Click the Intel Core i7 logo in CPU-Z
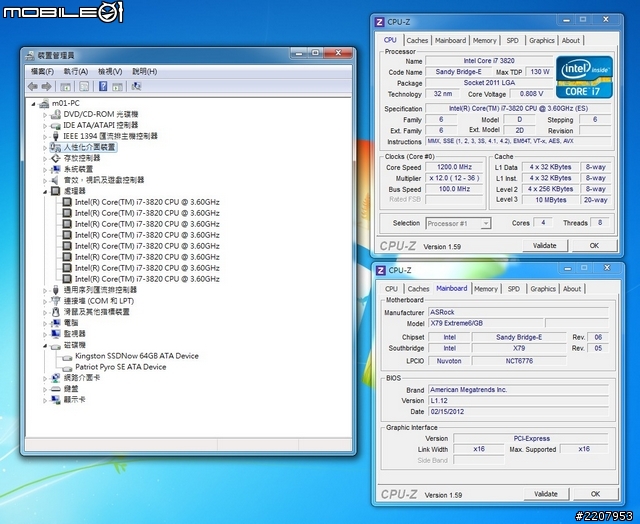Viewport: 640px width, 524px height. [584, 78]
